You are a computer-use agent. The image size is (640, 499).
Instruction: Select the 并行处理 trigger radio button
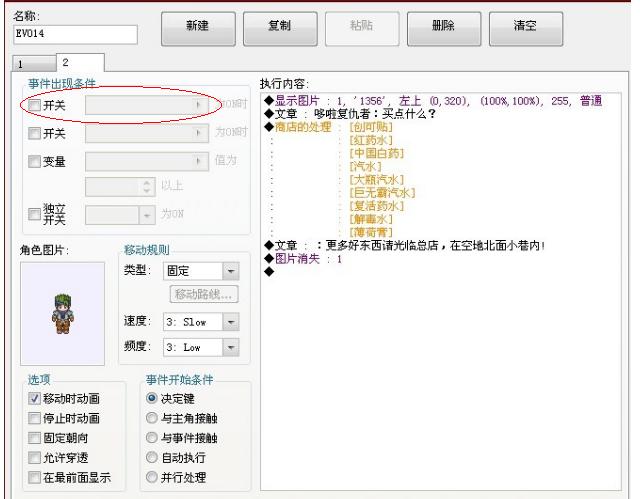point(151,477)
